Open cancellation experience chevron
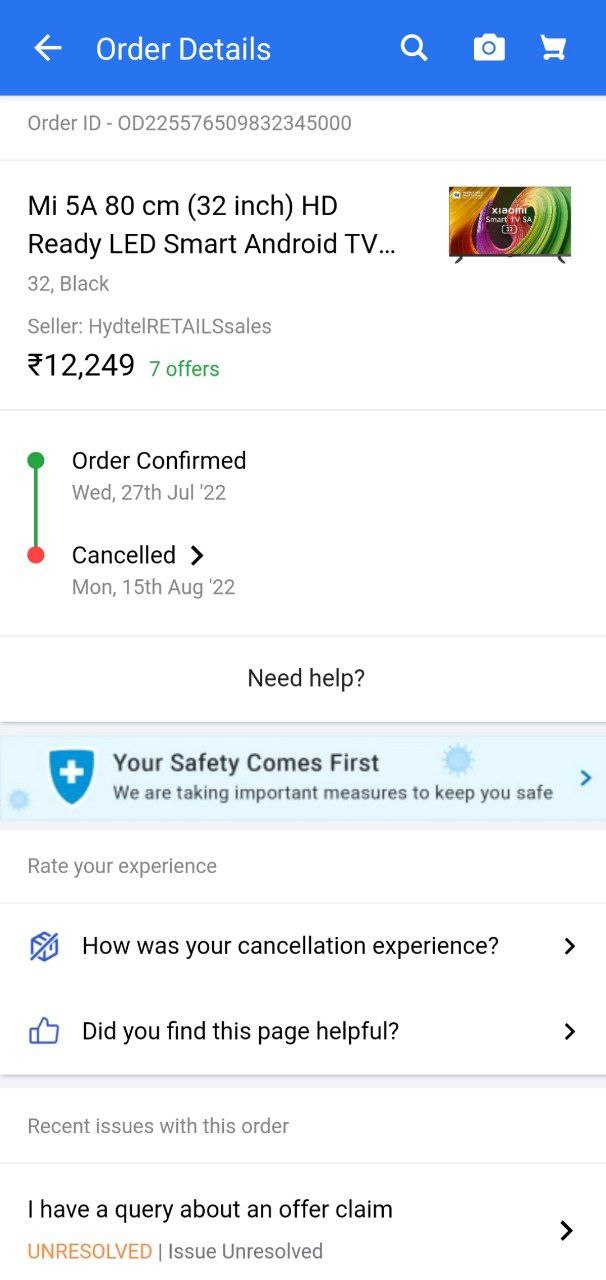The height and width of the screenshot is (1280, 606). point(569,946)
